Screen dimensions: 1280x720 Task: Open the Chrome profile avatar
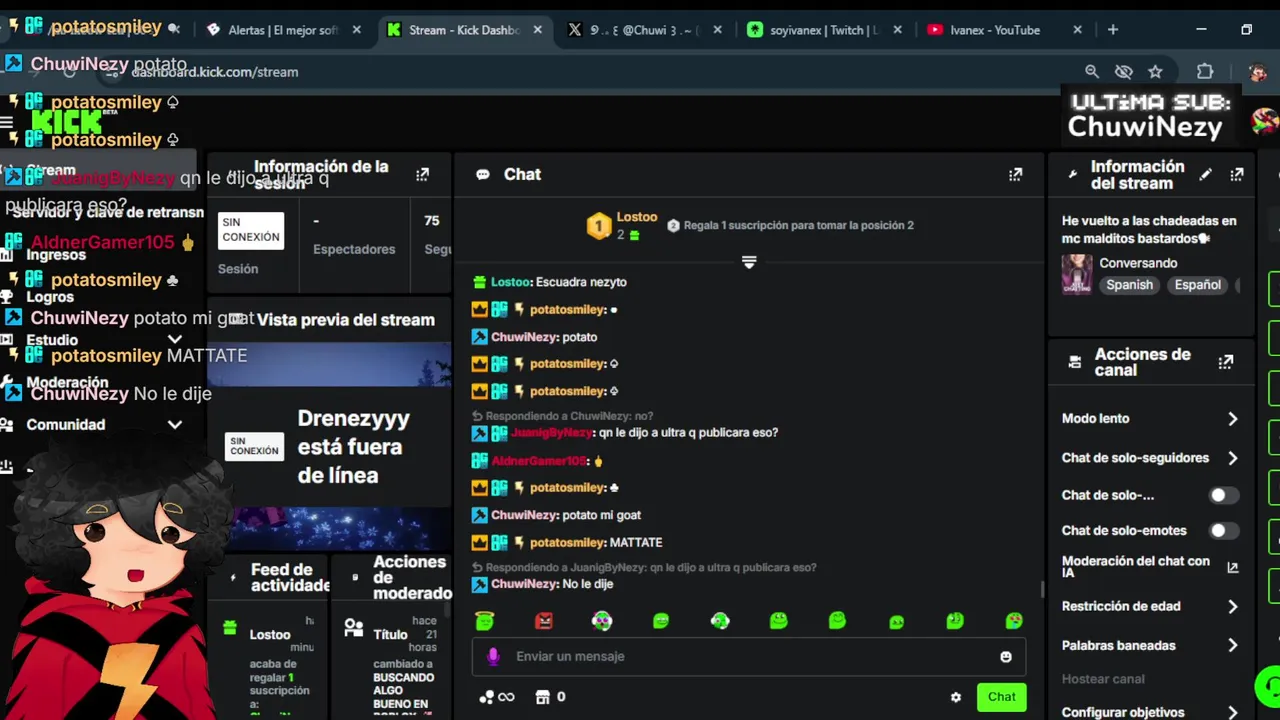[1257, 72]
